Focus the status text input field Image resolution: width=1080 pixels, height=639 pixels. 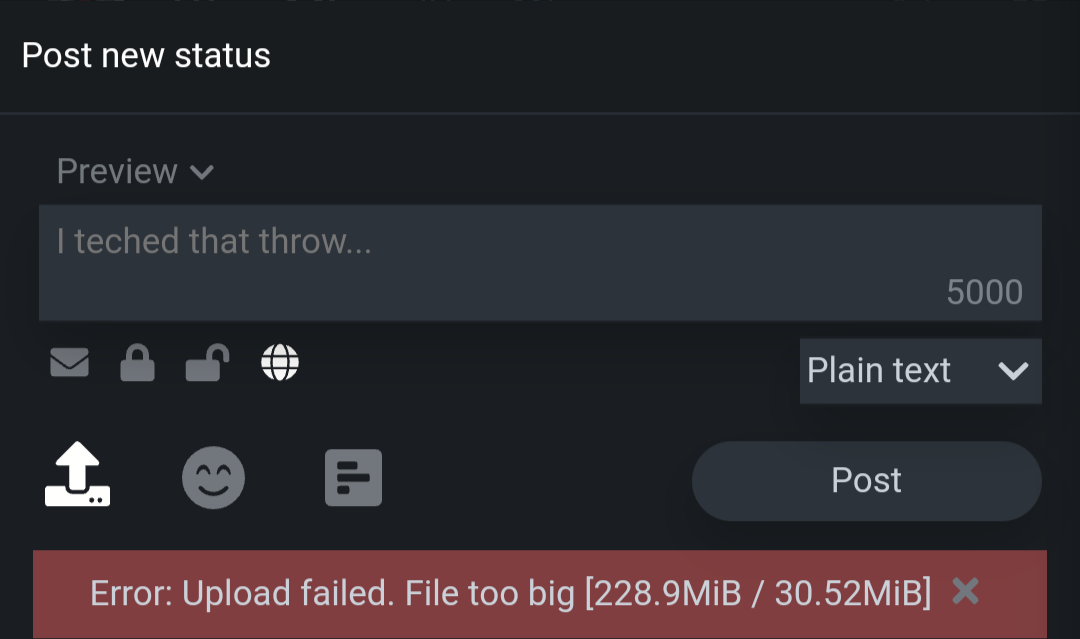pyautogui.click(x=540, y=263)
